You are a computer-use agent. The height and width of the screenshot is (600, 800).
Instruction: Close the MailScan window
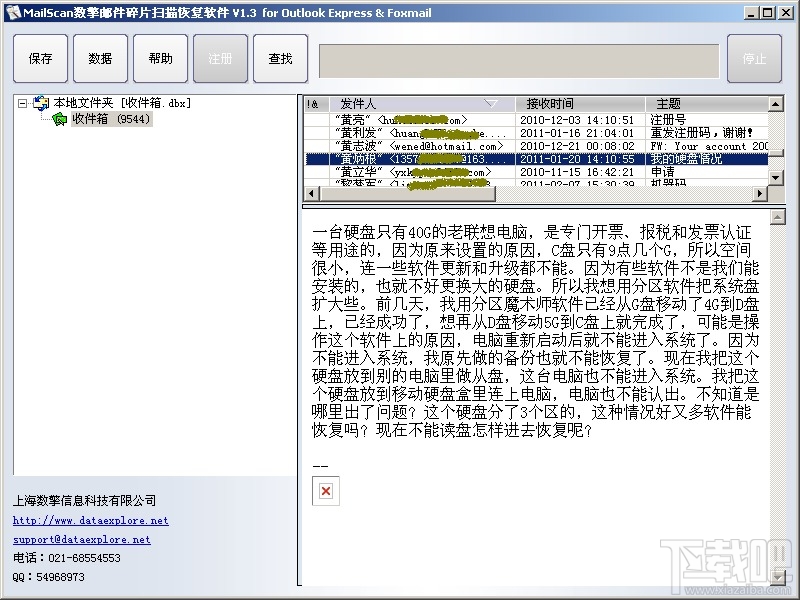pyautogui.click(x=786, y=13)
